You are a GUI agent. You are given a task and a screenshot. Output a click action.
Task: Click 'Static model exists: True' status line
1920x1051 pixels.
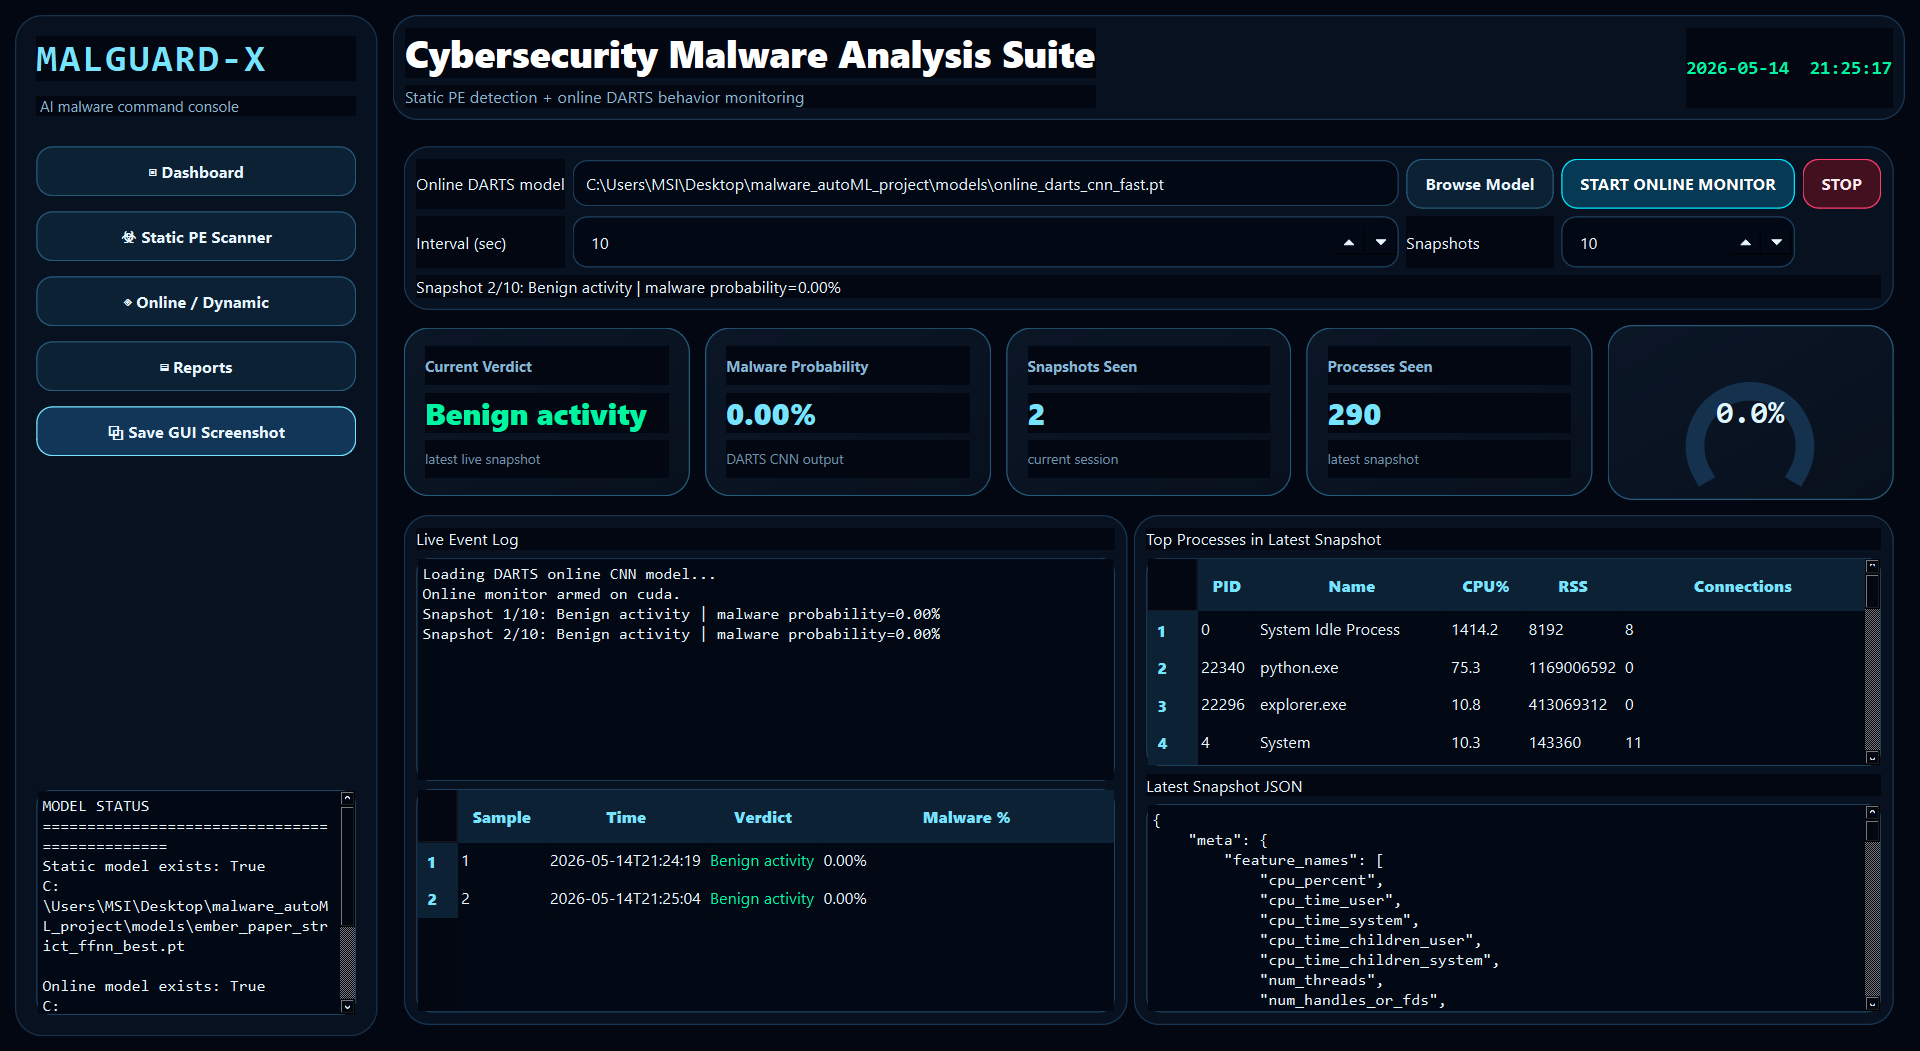point(154,866)
